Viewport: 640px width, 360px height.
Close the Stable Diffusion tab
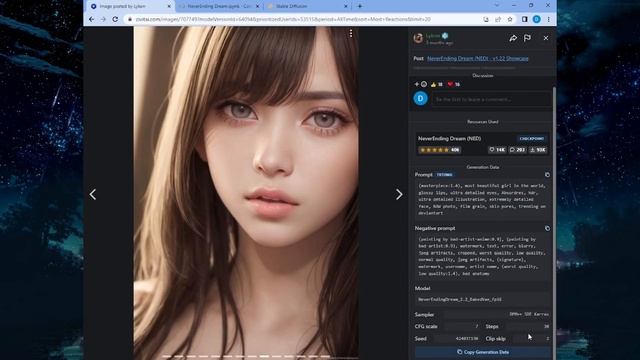pos(346,7)
